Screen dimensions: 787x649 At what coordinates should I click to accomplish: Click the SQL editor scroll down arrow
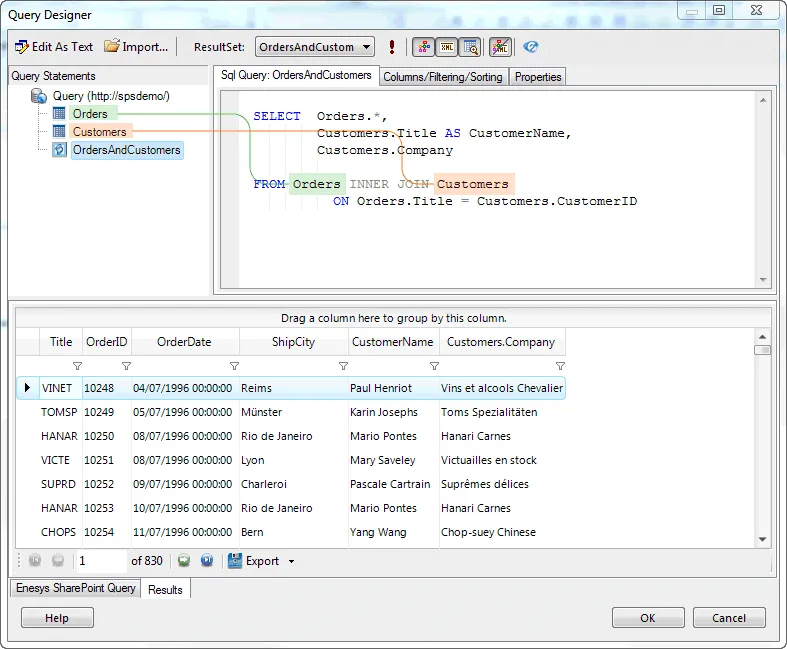(763, 280)
